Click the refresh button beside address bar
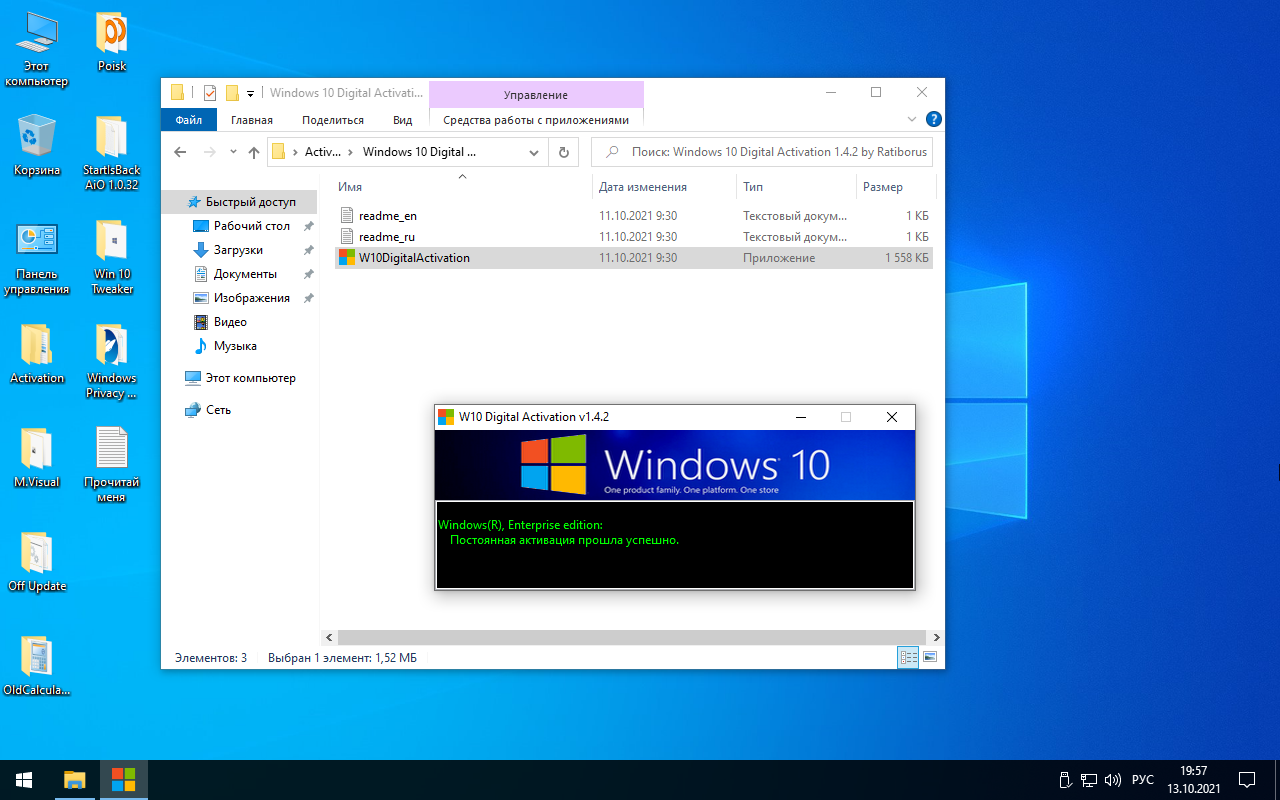1280x800 pixels. pyautogui.click(x=564, y=152)
